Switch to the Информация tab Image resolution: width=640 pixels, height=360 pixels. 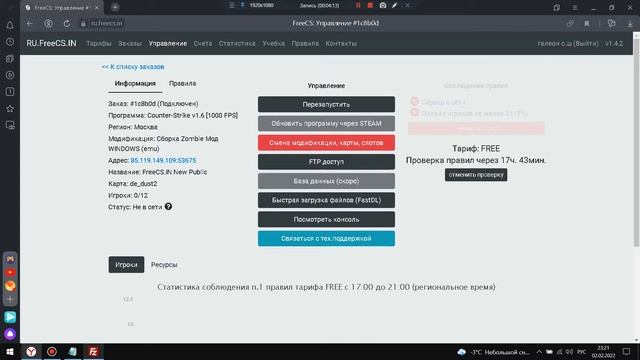tap(135, 83)
